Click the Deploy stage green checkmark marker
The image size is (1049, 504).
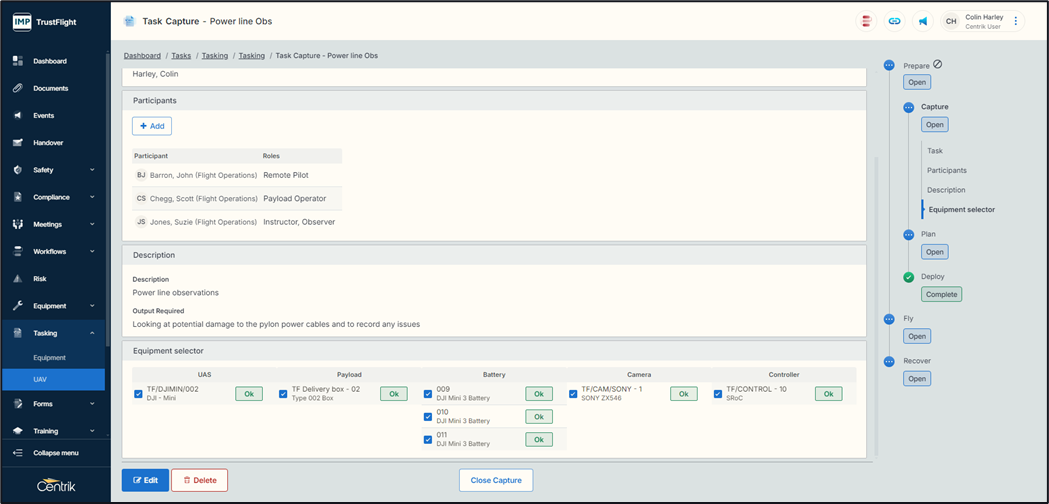[x=908, y=277]
